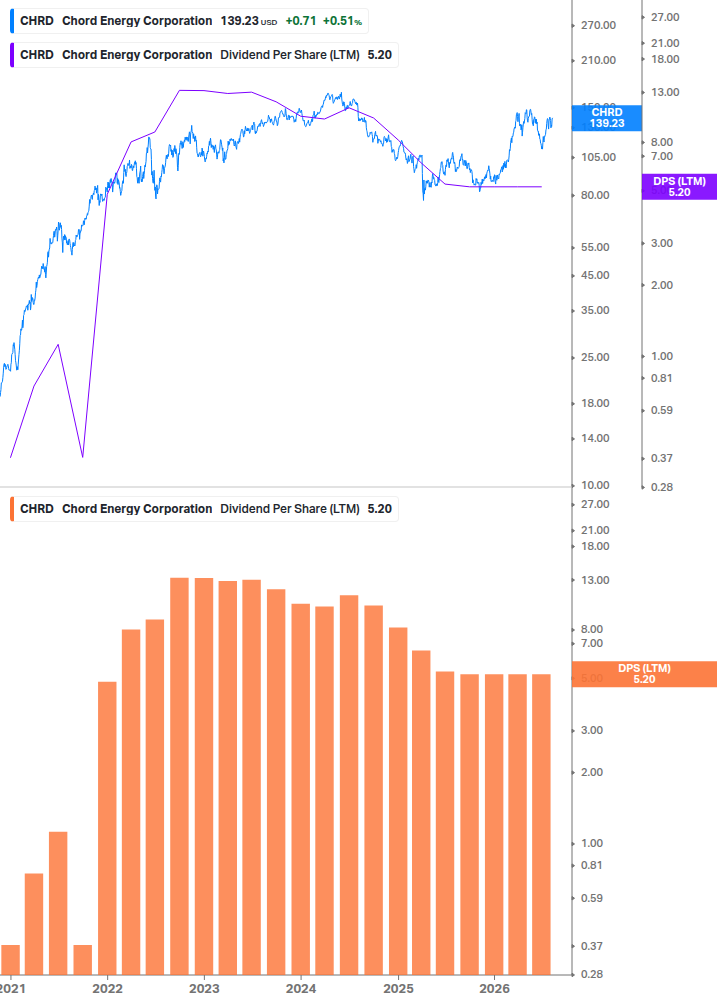
Task: Click the first full-height orange bar before 2022
Action: point(107,828)
